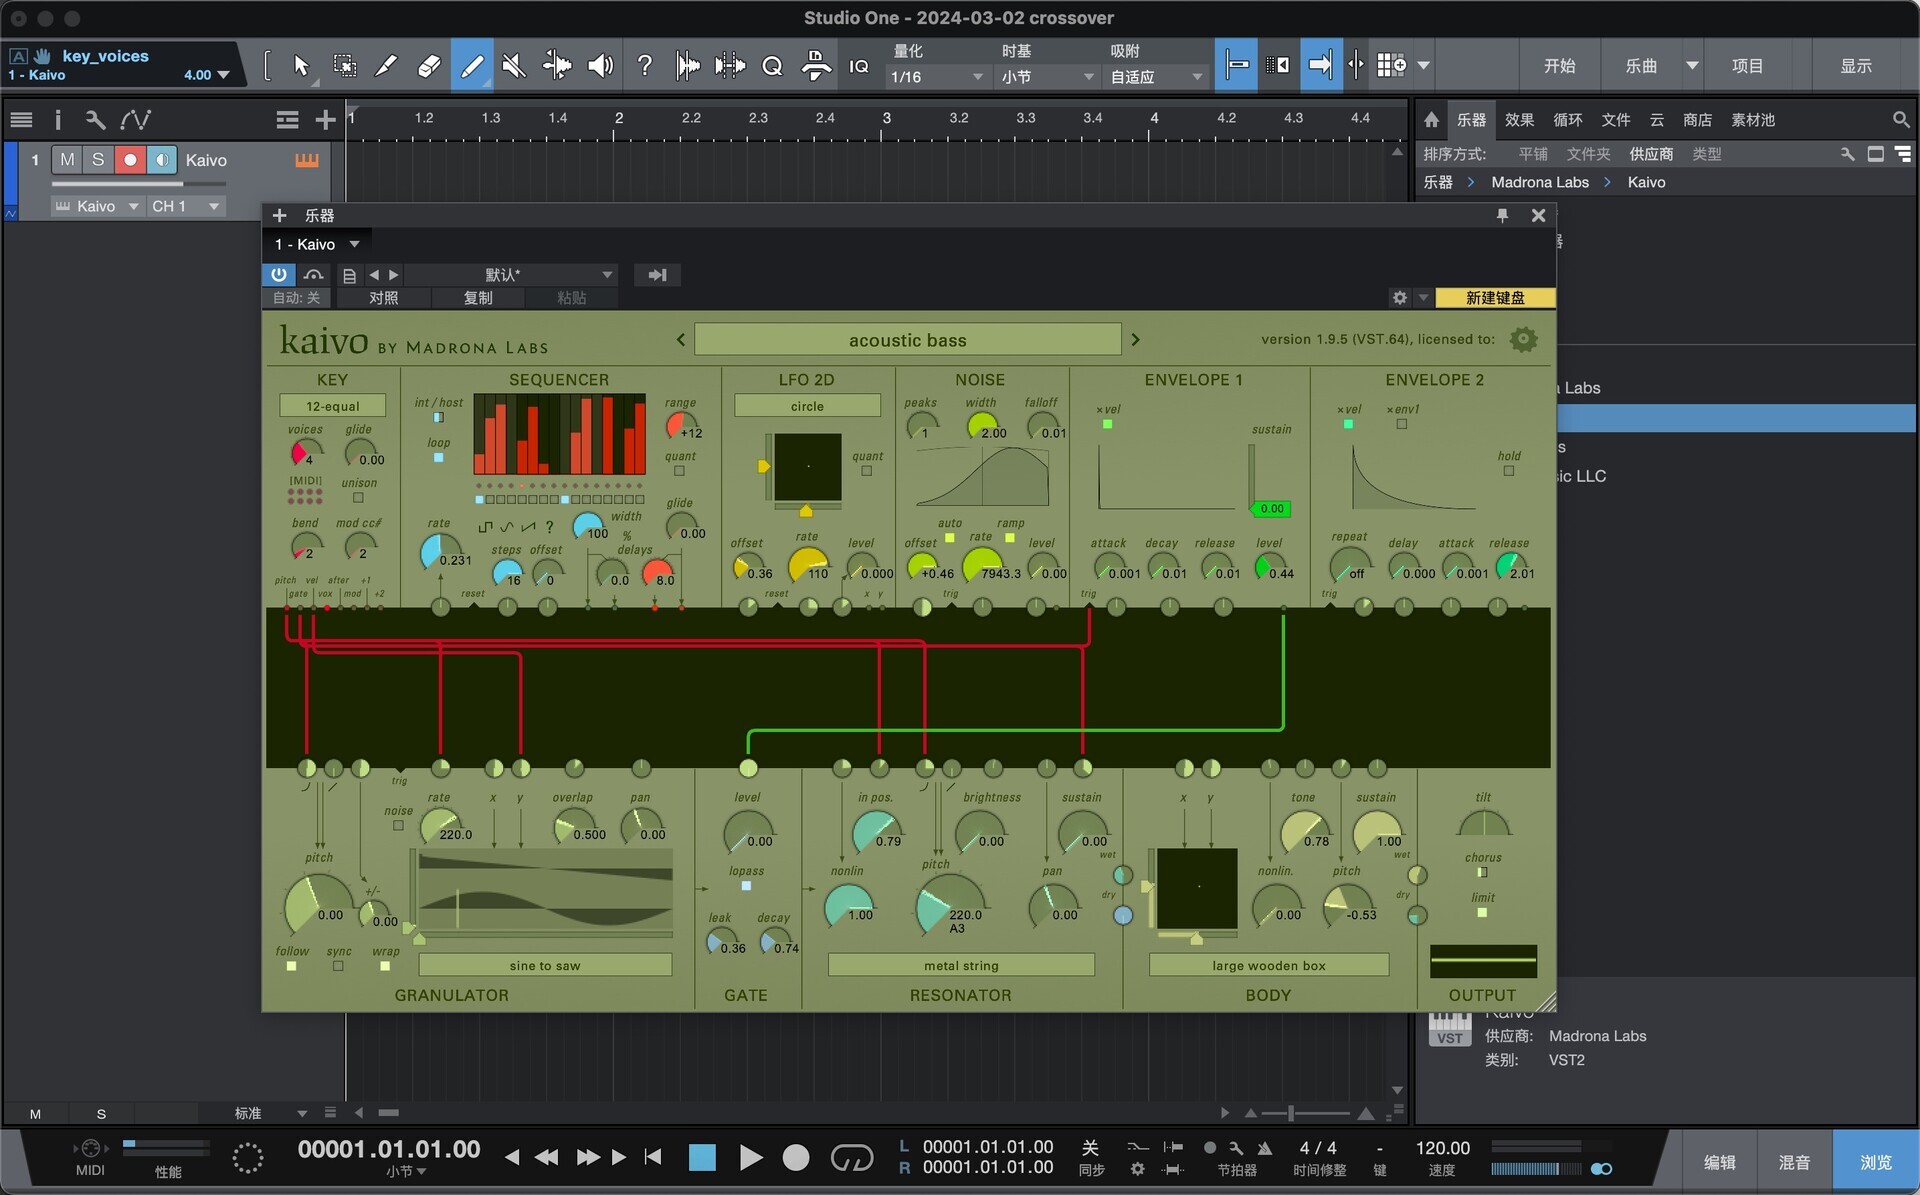Select the Mute tool

pos(514,66)
